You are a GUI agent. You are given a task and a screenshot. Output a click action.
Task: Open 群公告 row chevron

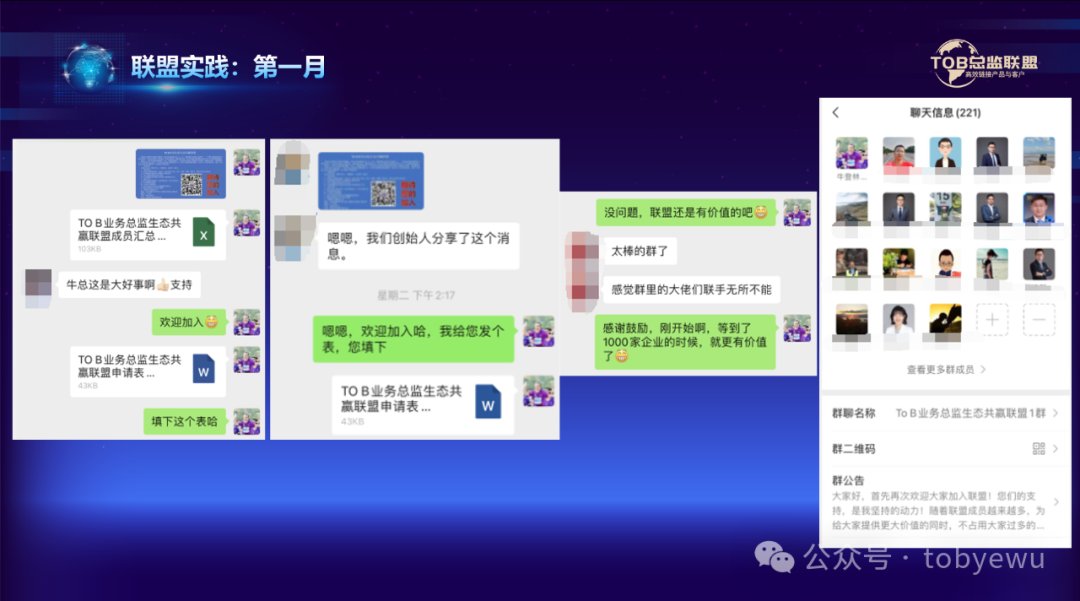click(1055, 502)
